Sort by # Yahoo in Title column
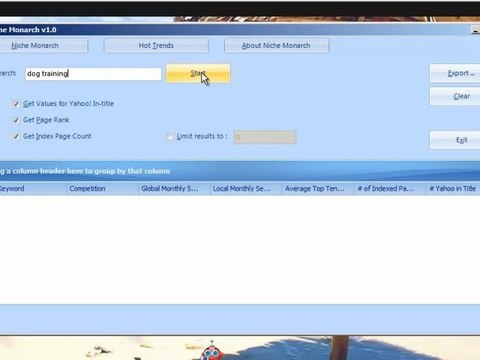Screen dimensions: 480x360 (x=453, y=189)
